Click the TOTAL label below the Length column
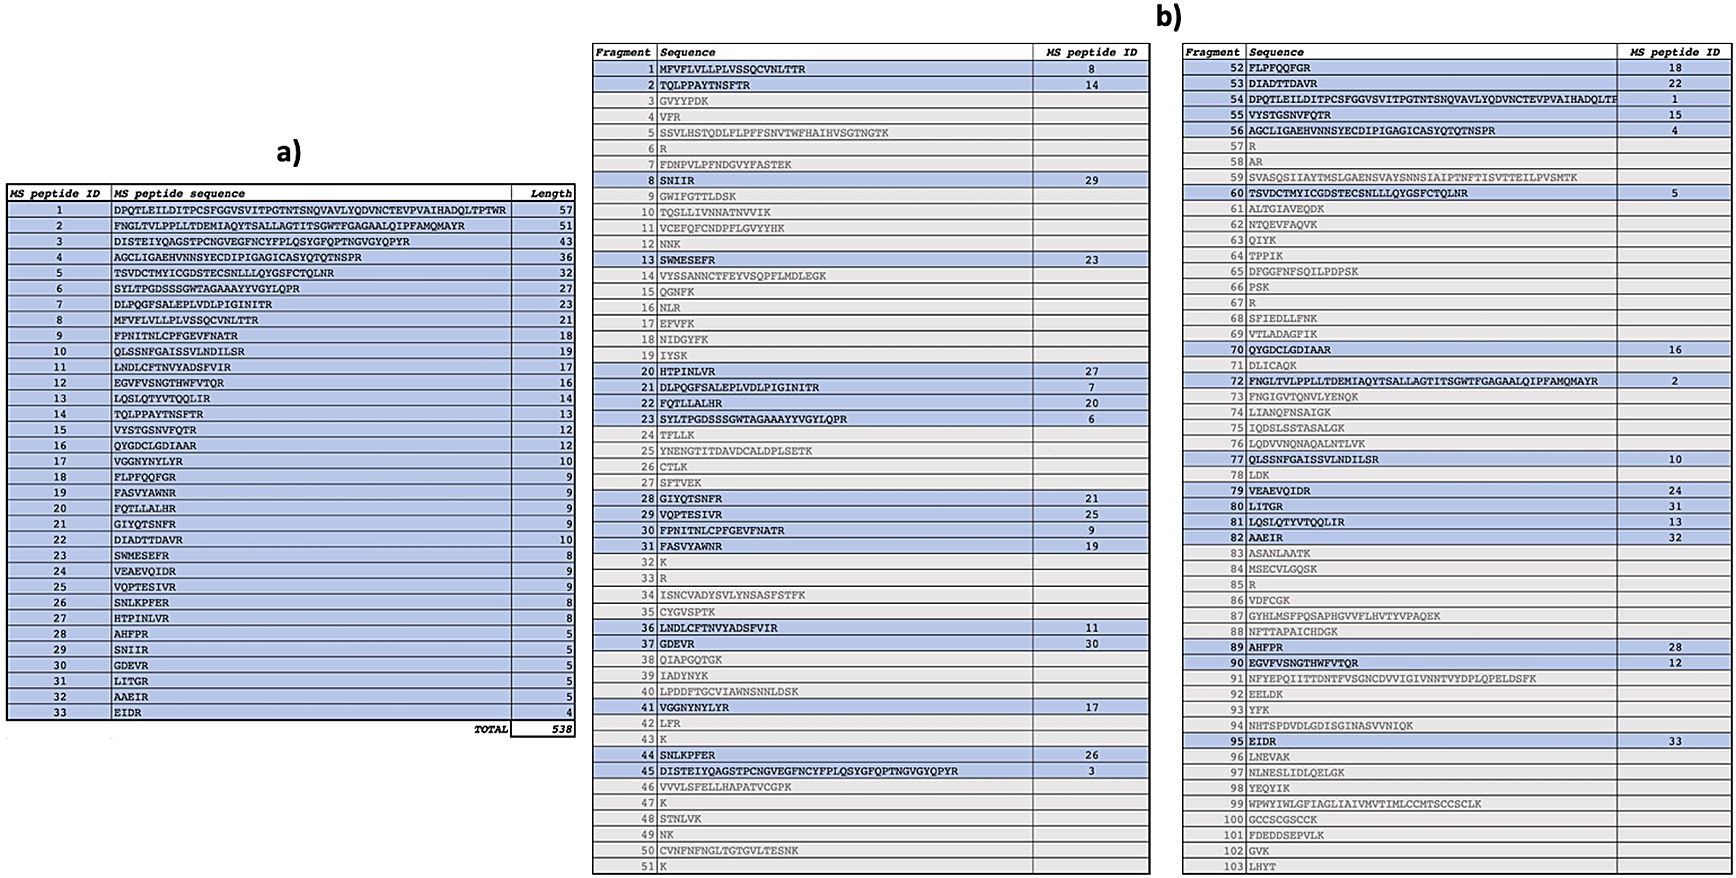The image size is (1736, 878). [490, 729]
